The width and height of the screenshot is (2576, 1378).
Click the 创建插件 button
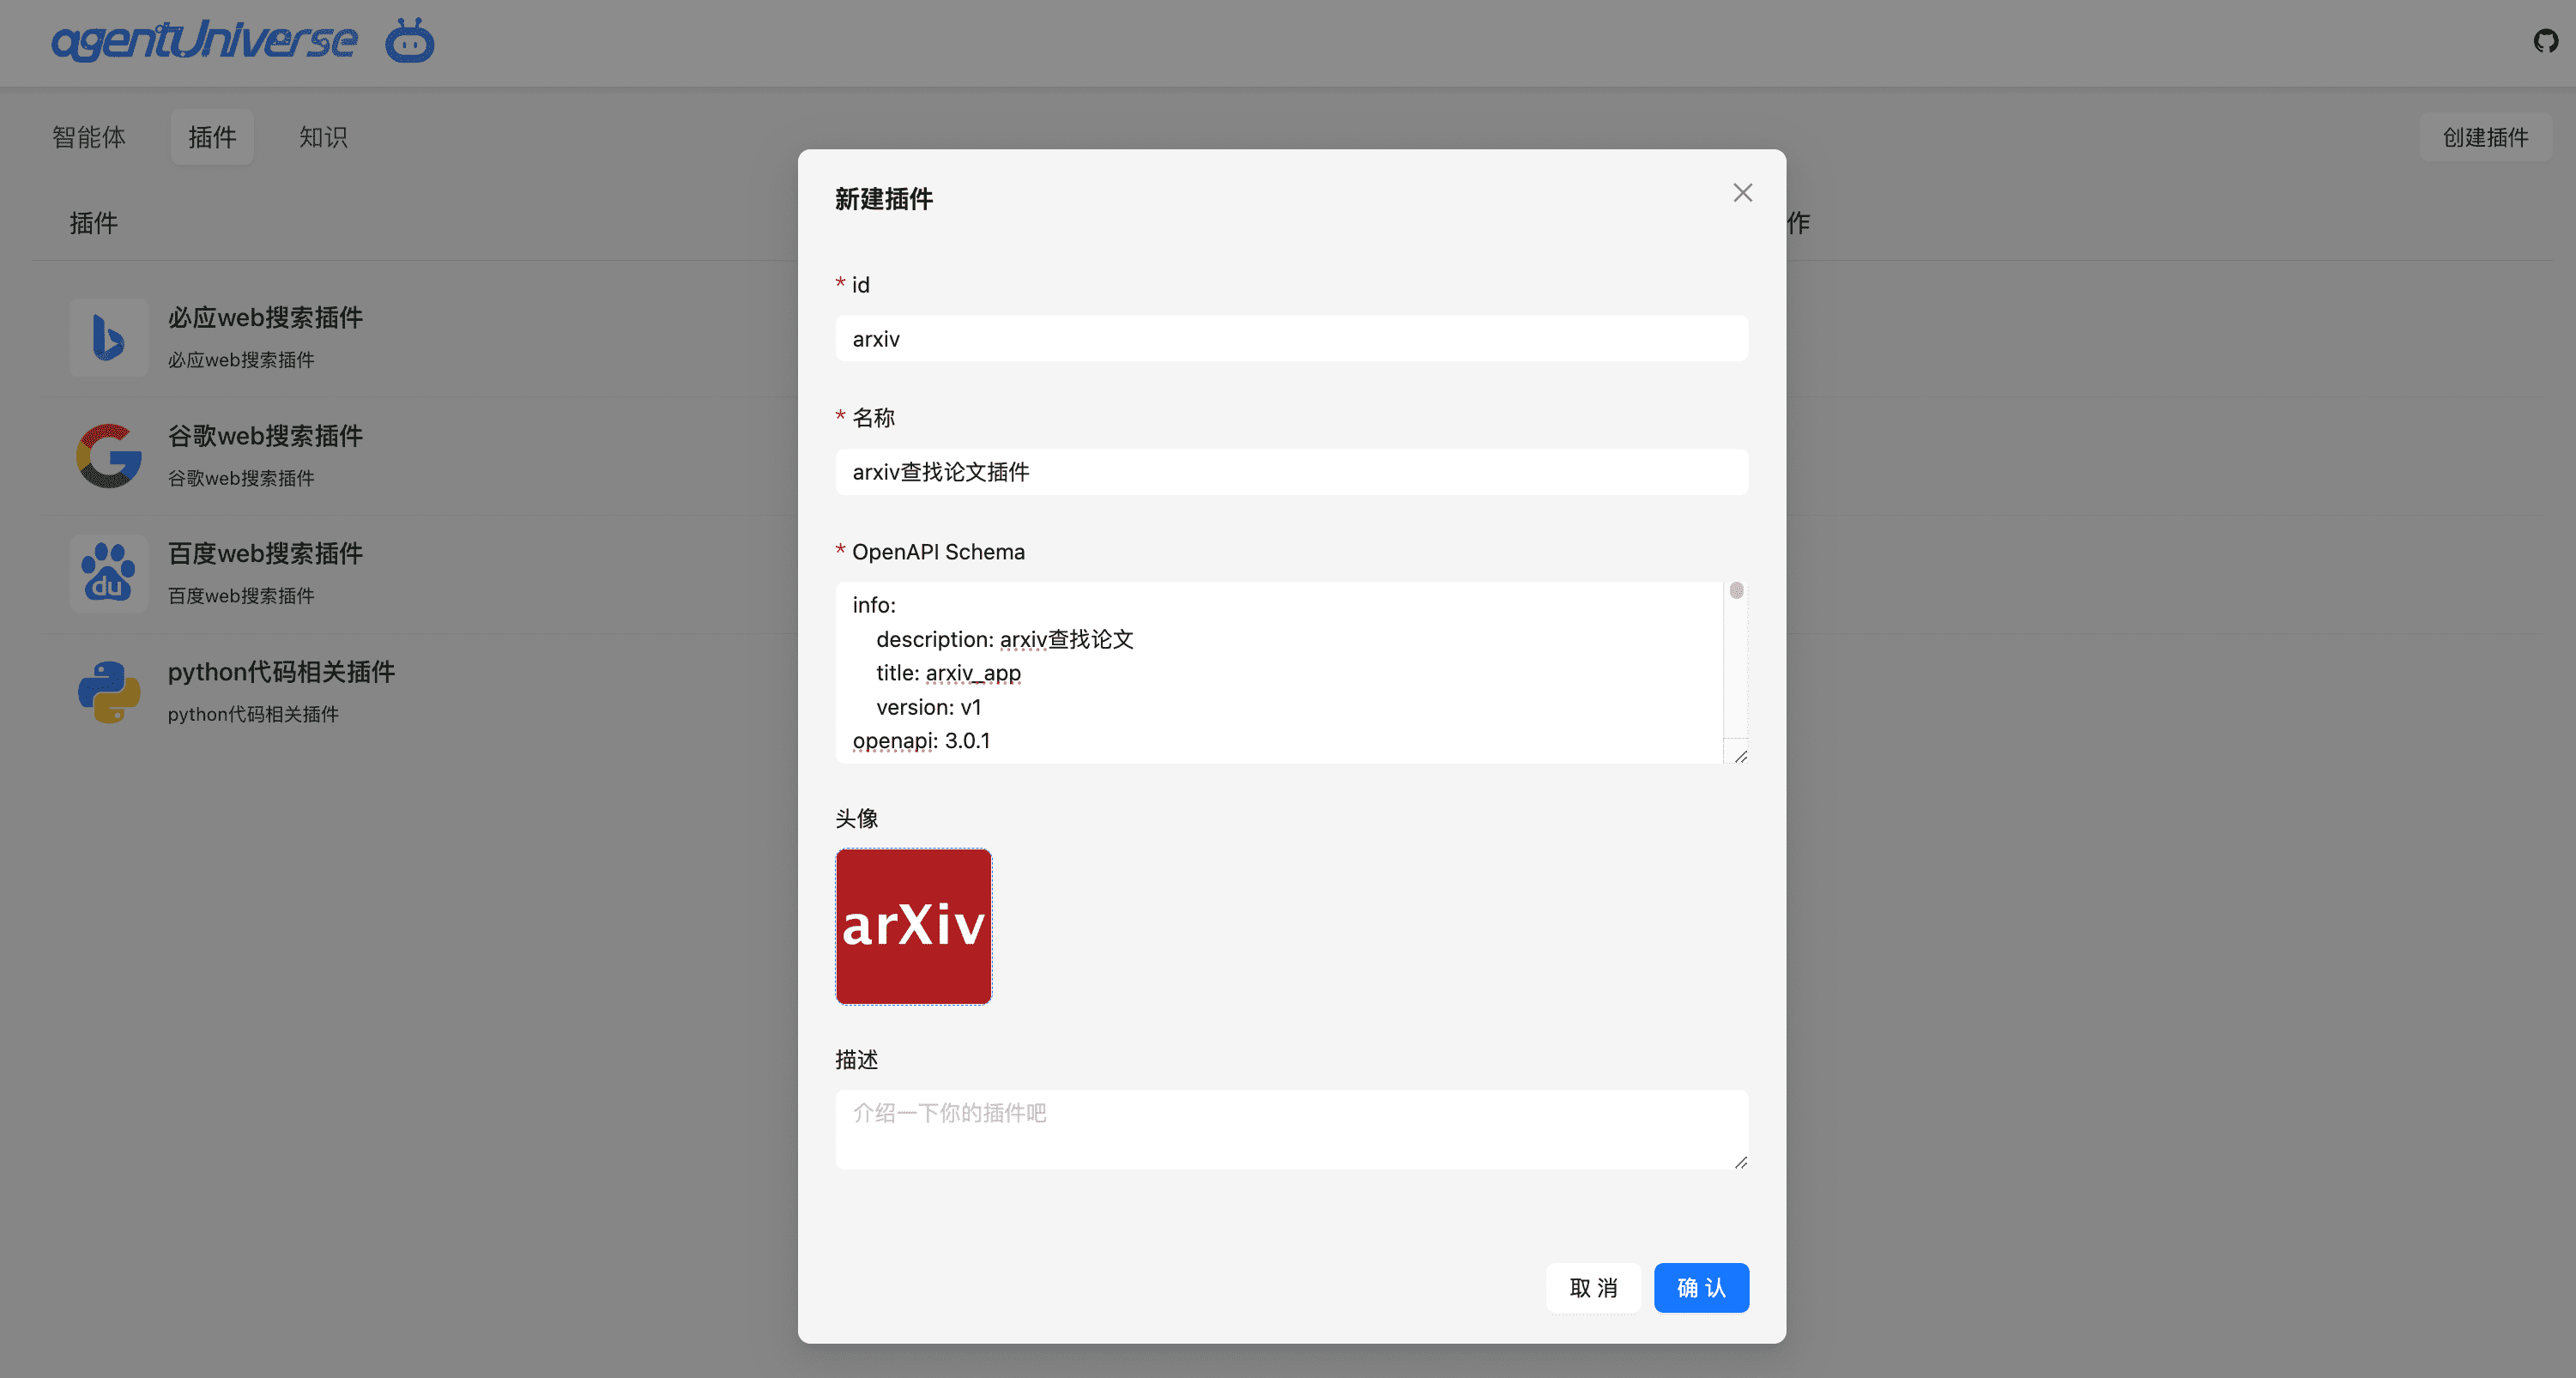tap(2486, 137)
